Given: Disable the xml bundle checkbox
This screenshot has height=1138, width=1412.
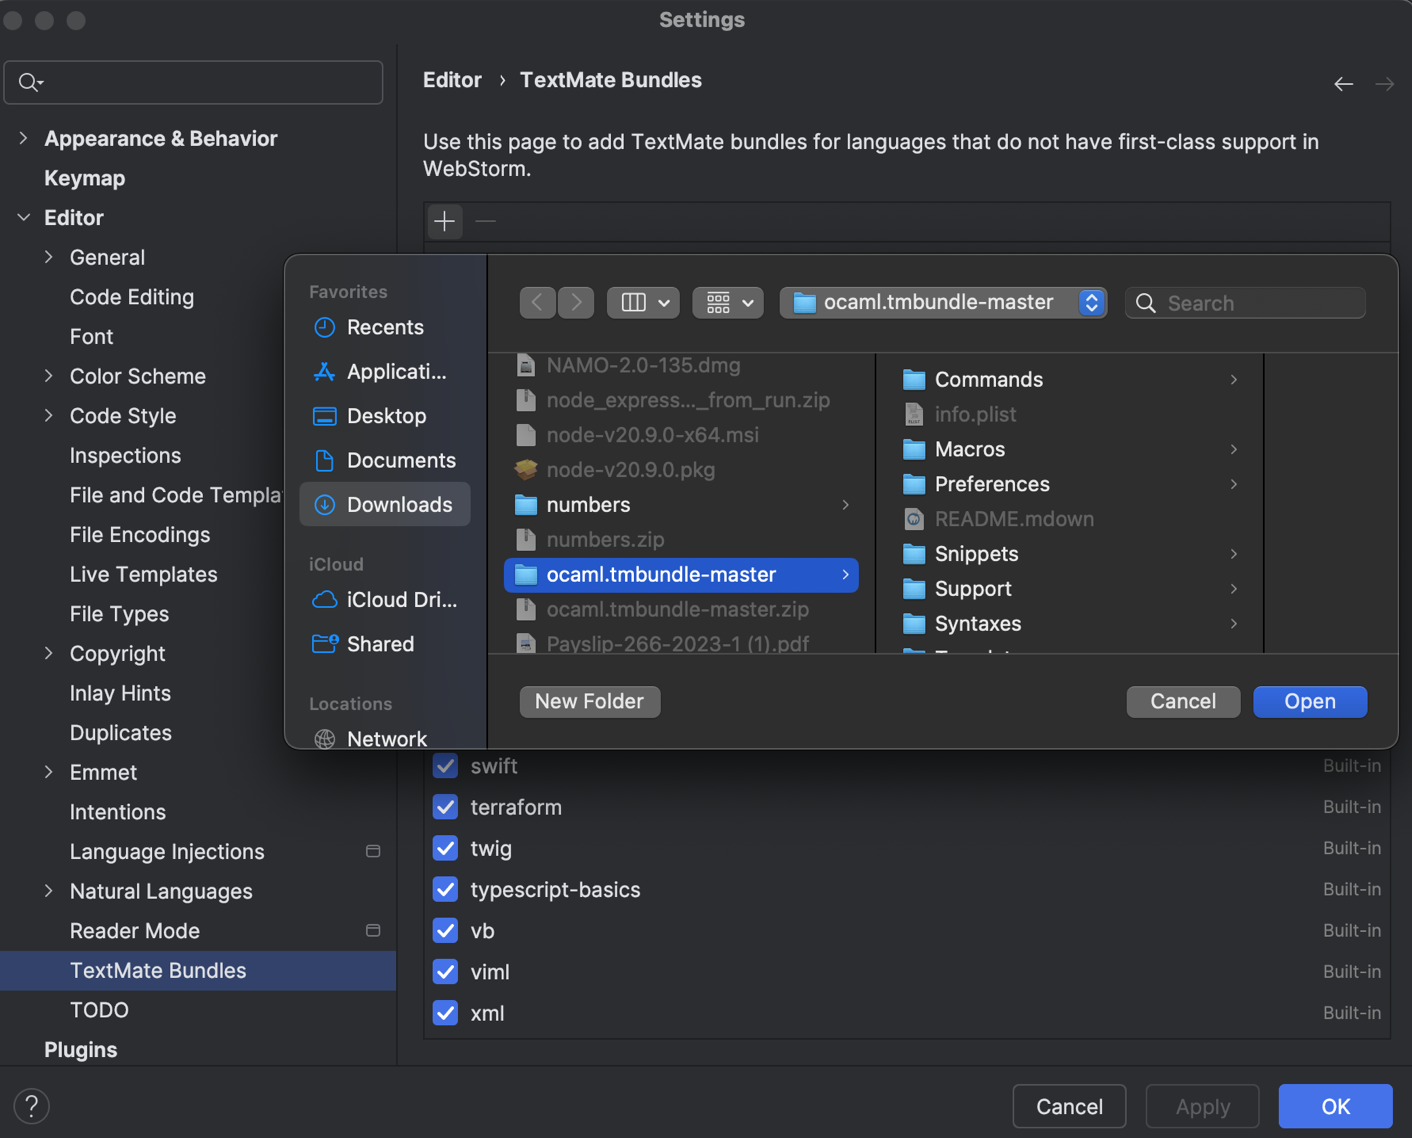Looking at the screenshot, I should 445,1013.
